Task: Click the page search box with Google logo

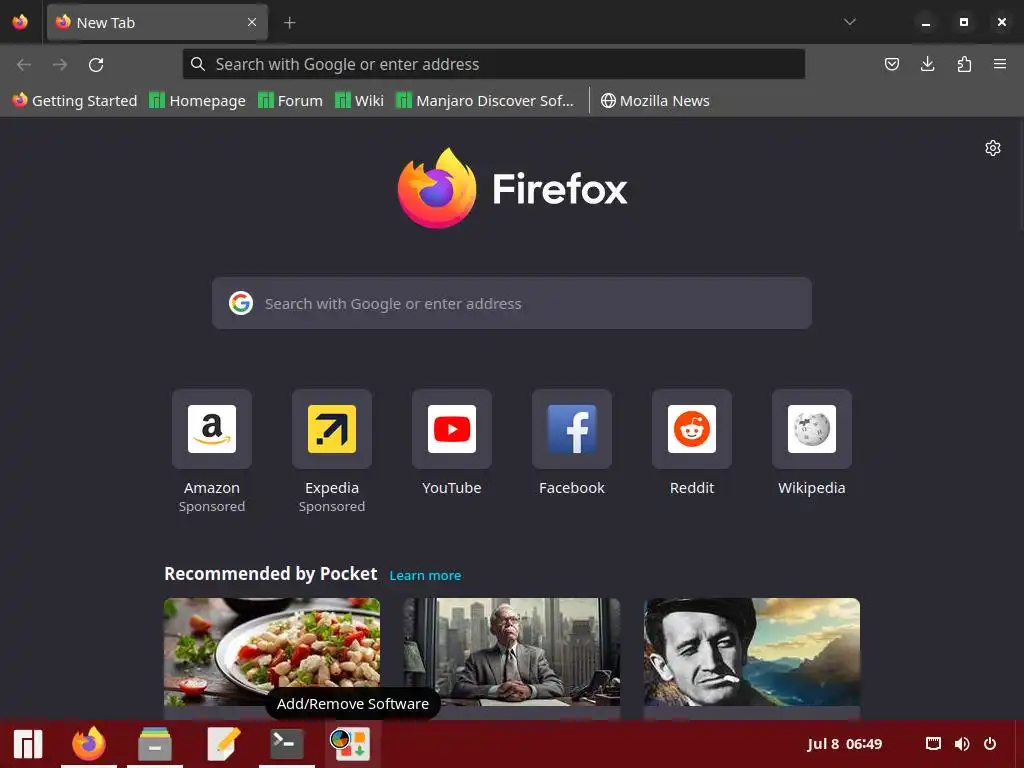Action: (512, 303)
